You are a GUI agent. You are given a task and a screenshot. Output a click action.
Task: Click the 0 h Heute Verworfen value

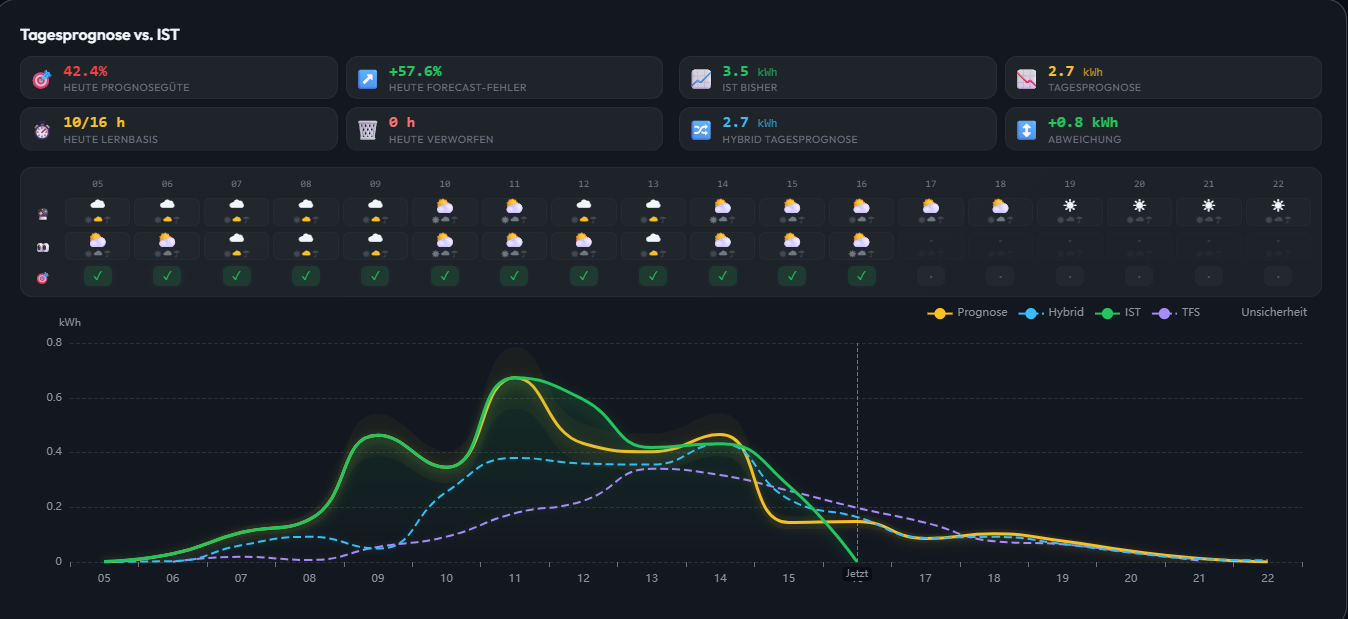click(402, 123)
